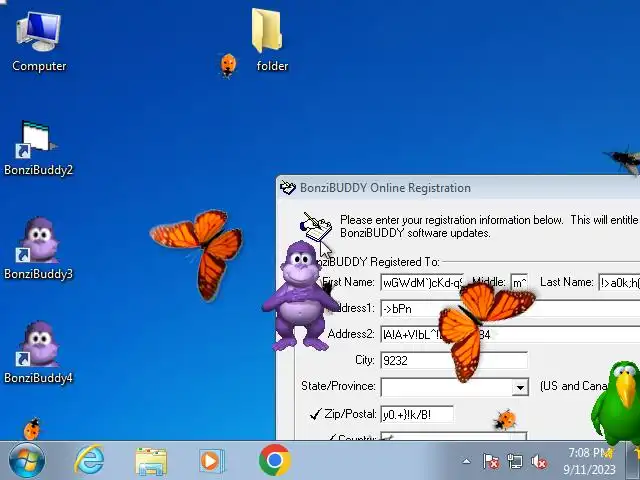The width and height of the screenshot is (640, 480).
Task: Select the BonziBuddy3 desktop shortcut
Action: [x=38, y=249]
